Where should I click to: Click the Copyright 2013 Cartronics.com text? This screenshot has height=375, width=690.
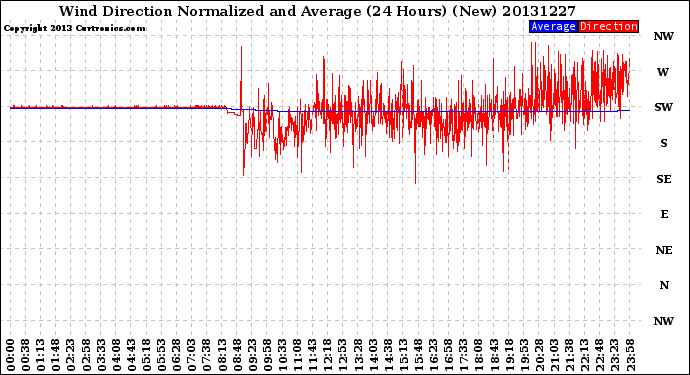click(x=74, y=28)
